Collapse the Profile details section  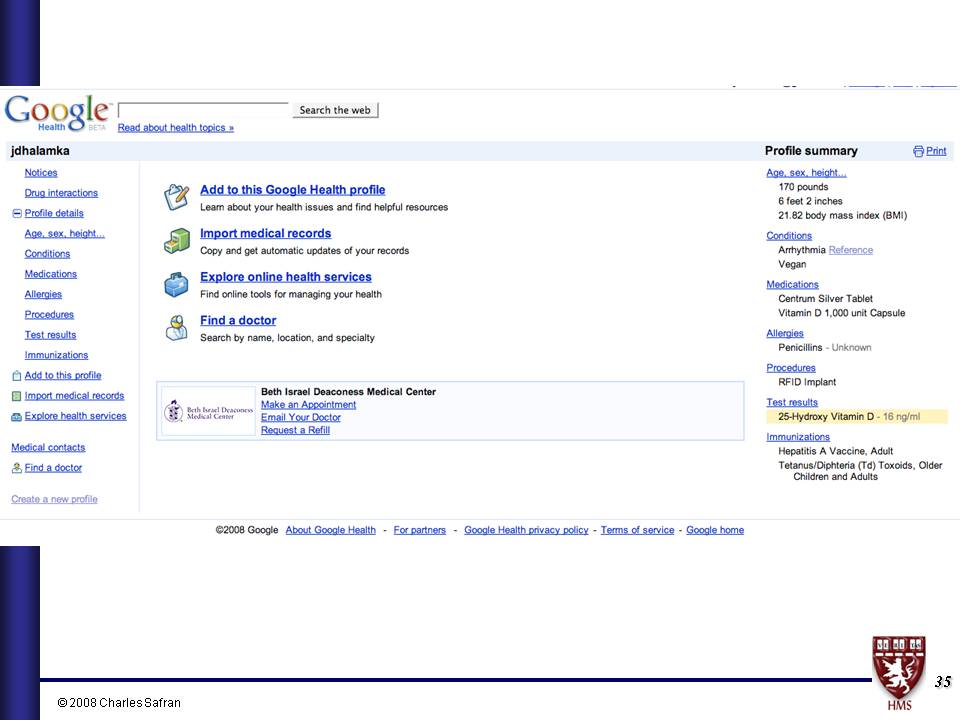pyautogui.click(x=17, y=214)
